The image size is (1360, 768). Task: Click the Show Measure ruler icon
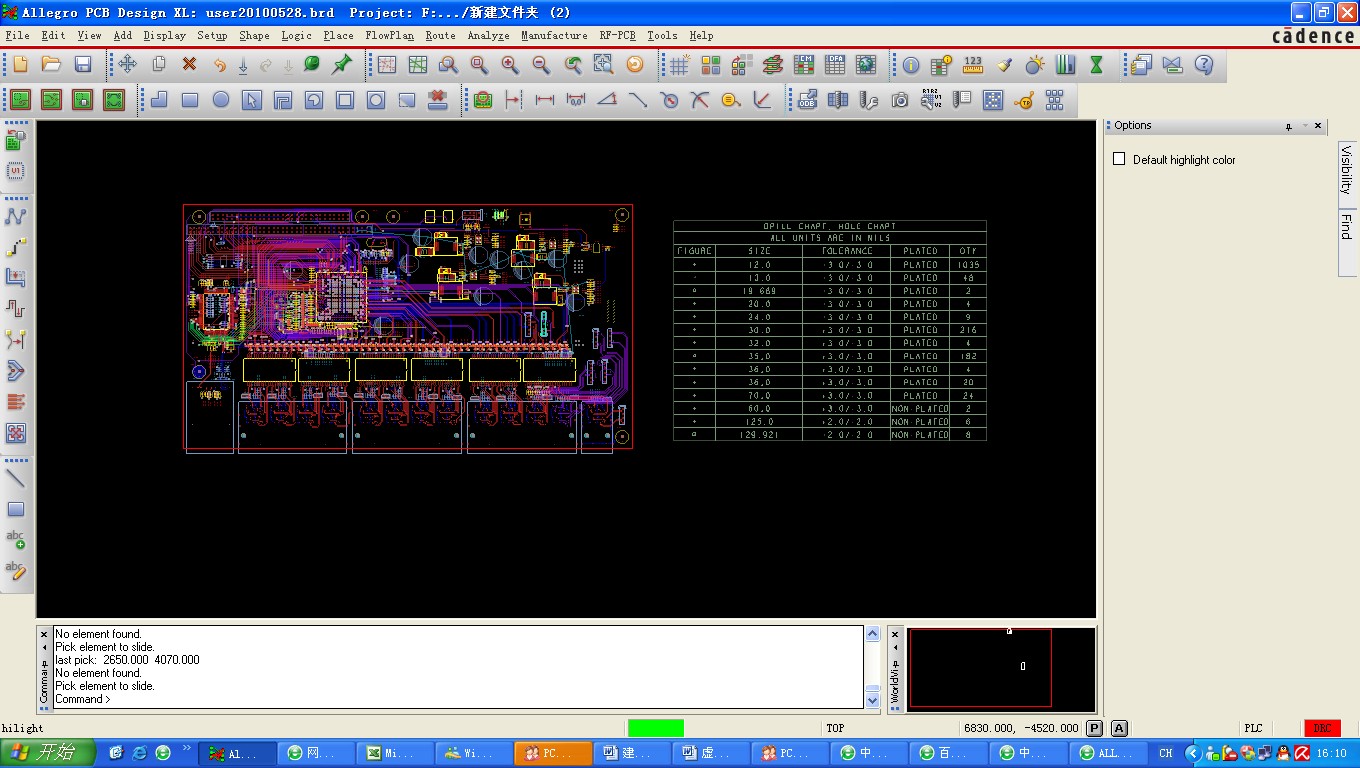click(x=973, y=65)
